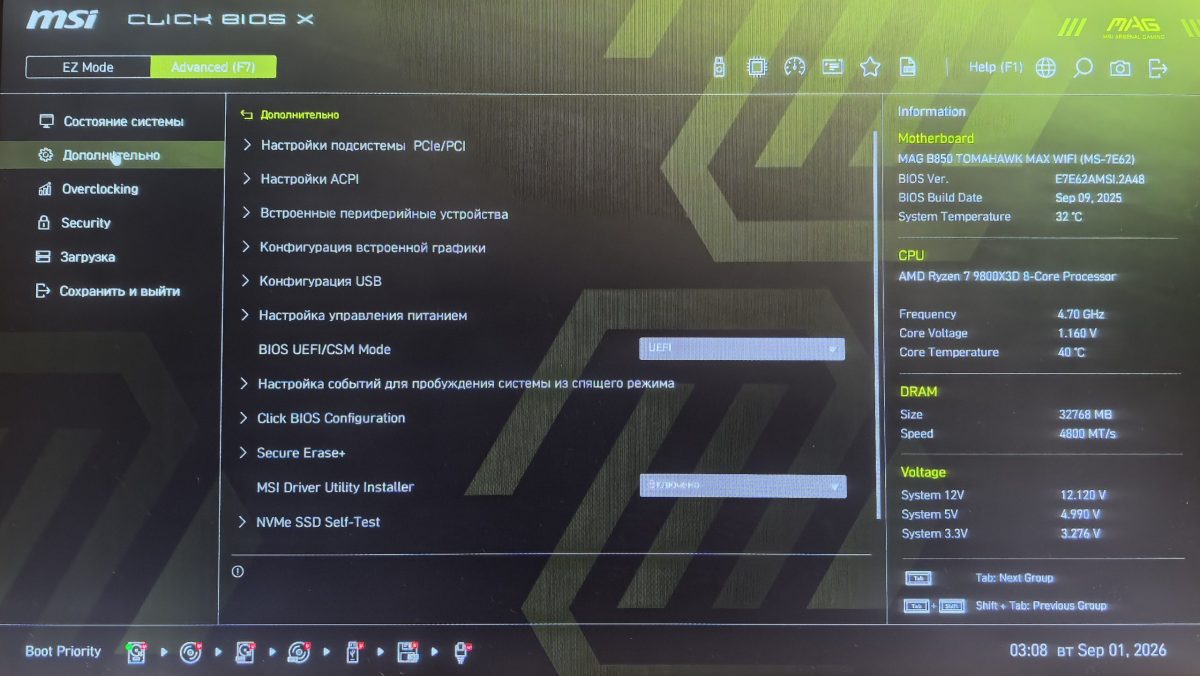1200x676 pixels.
Task: Switch to EZ Mode
Action: pos(88,67)
